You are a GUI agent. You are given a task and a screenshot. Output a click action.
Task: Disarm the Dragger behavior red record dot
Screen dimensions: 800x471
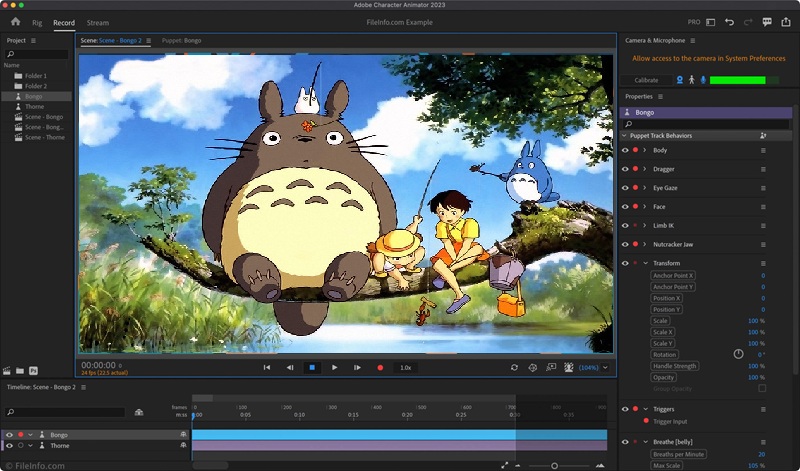tap(635, 169)
